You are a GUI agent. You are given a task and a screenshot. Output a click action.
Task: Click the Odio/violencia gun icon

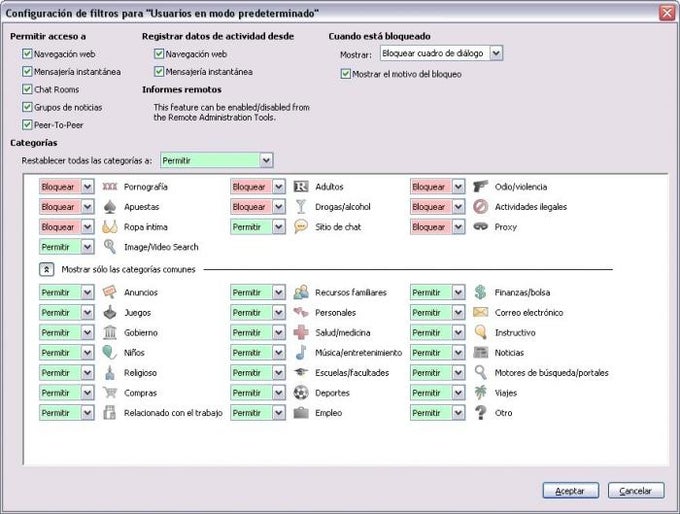481,187
